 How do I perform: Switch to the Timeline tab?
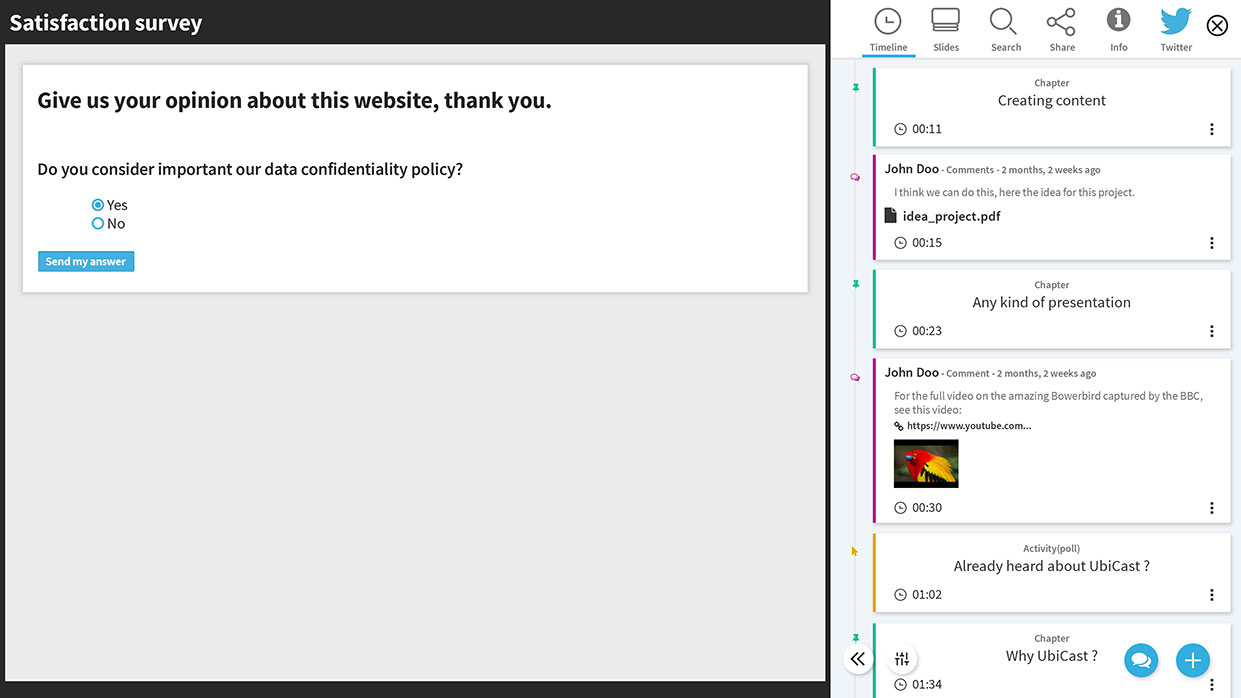(888, 30)
